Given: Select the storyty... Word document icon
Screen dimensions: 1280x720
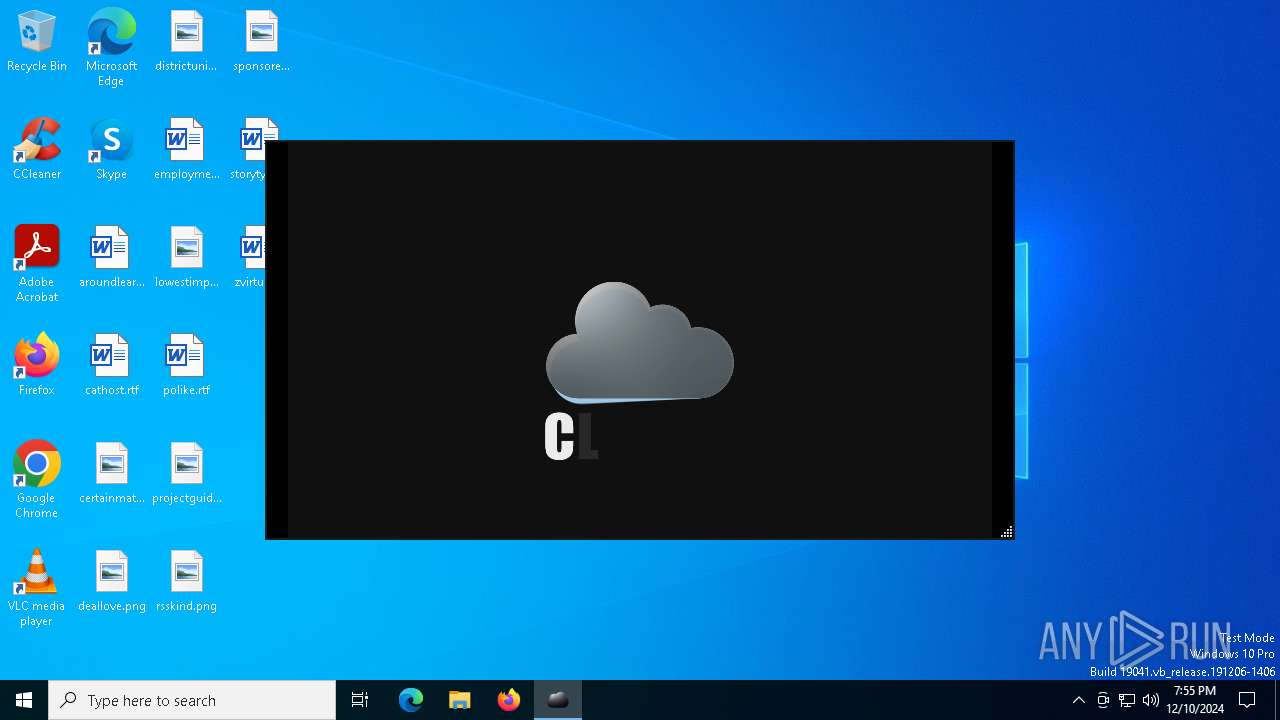Looking at the screenshot, I should (x=250, y=150).
